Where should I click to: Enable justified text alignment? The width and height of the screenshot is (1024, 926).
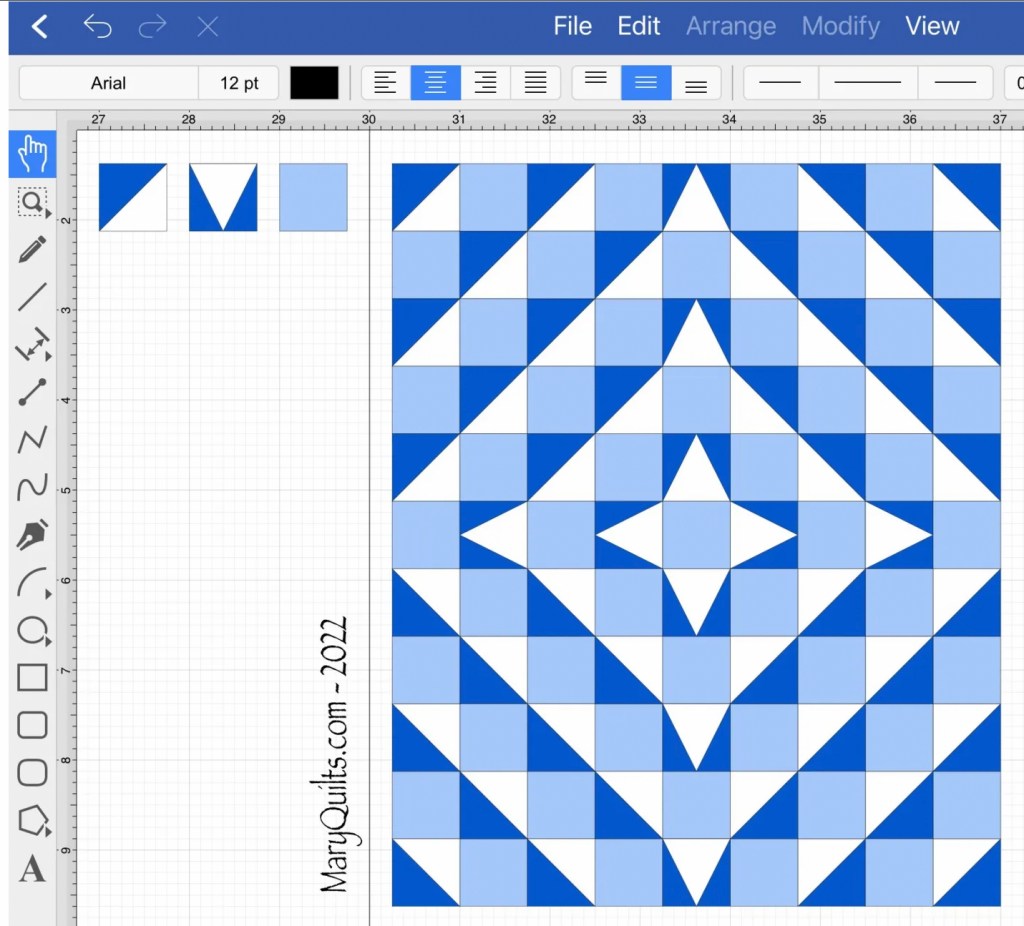[x=535, y=83]
